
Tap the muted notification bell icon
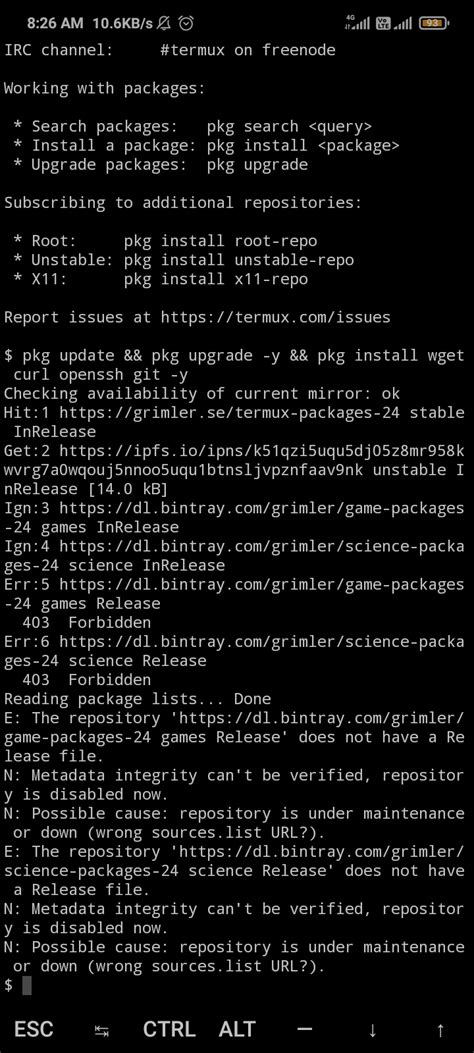[164, 24]
